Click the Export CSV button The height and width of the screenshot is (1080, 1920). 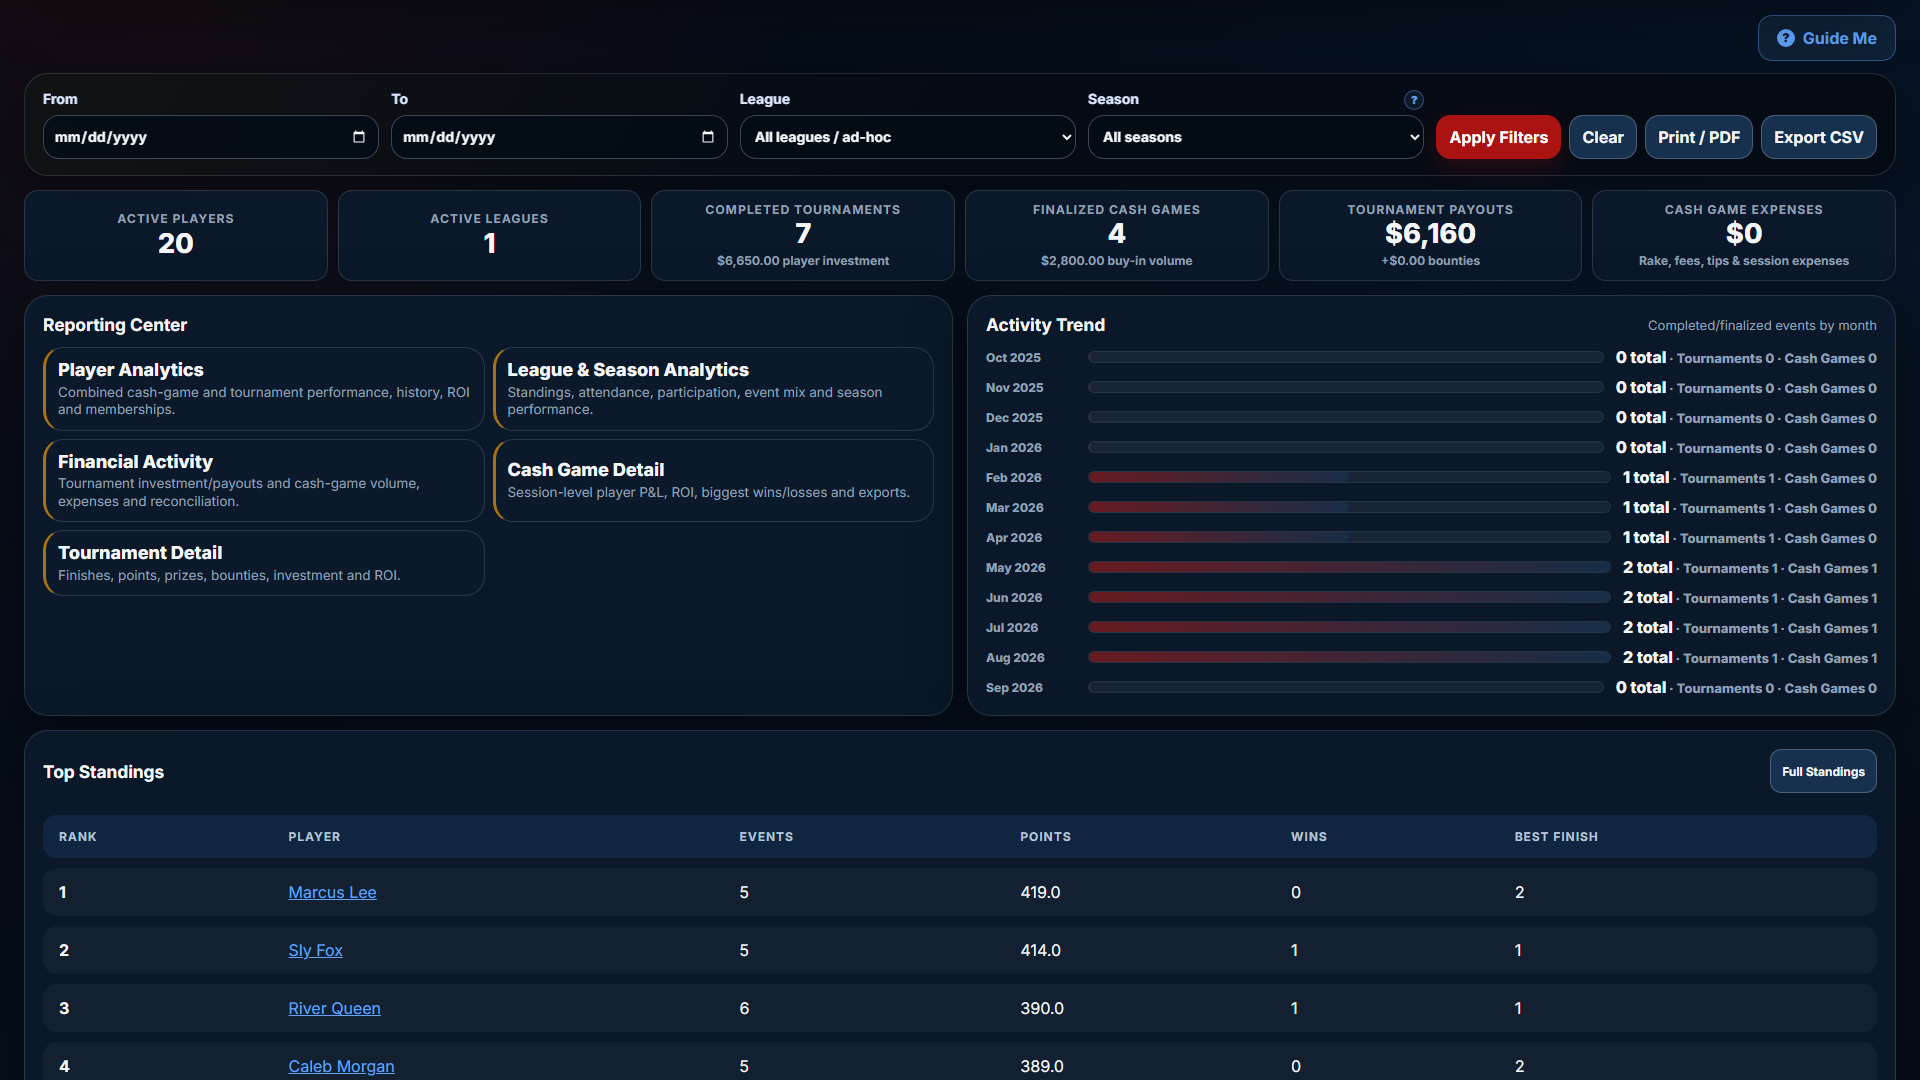coord(1818,137)
